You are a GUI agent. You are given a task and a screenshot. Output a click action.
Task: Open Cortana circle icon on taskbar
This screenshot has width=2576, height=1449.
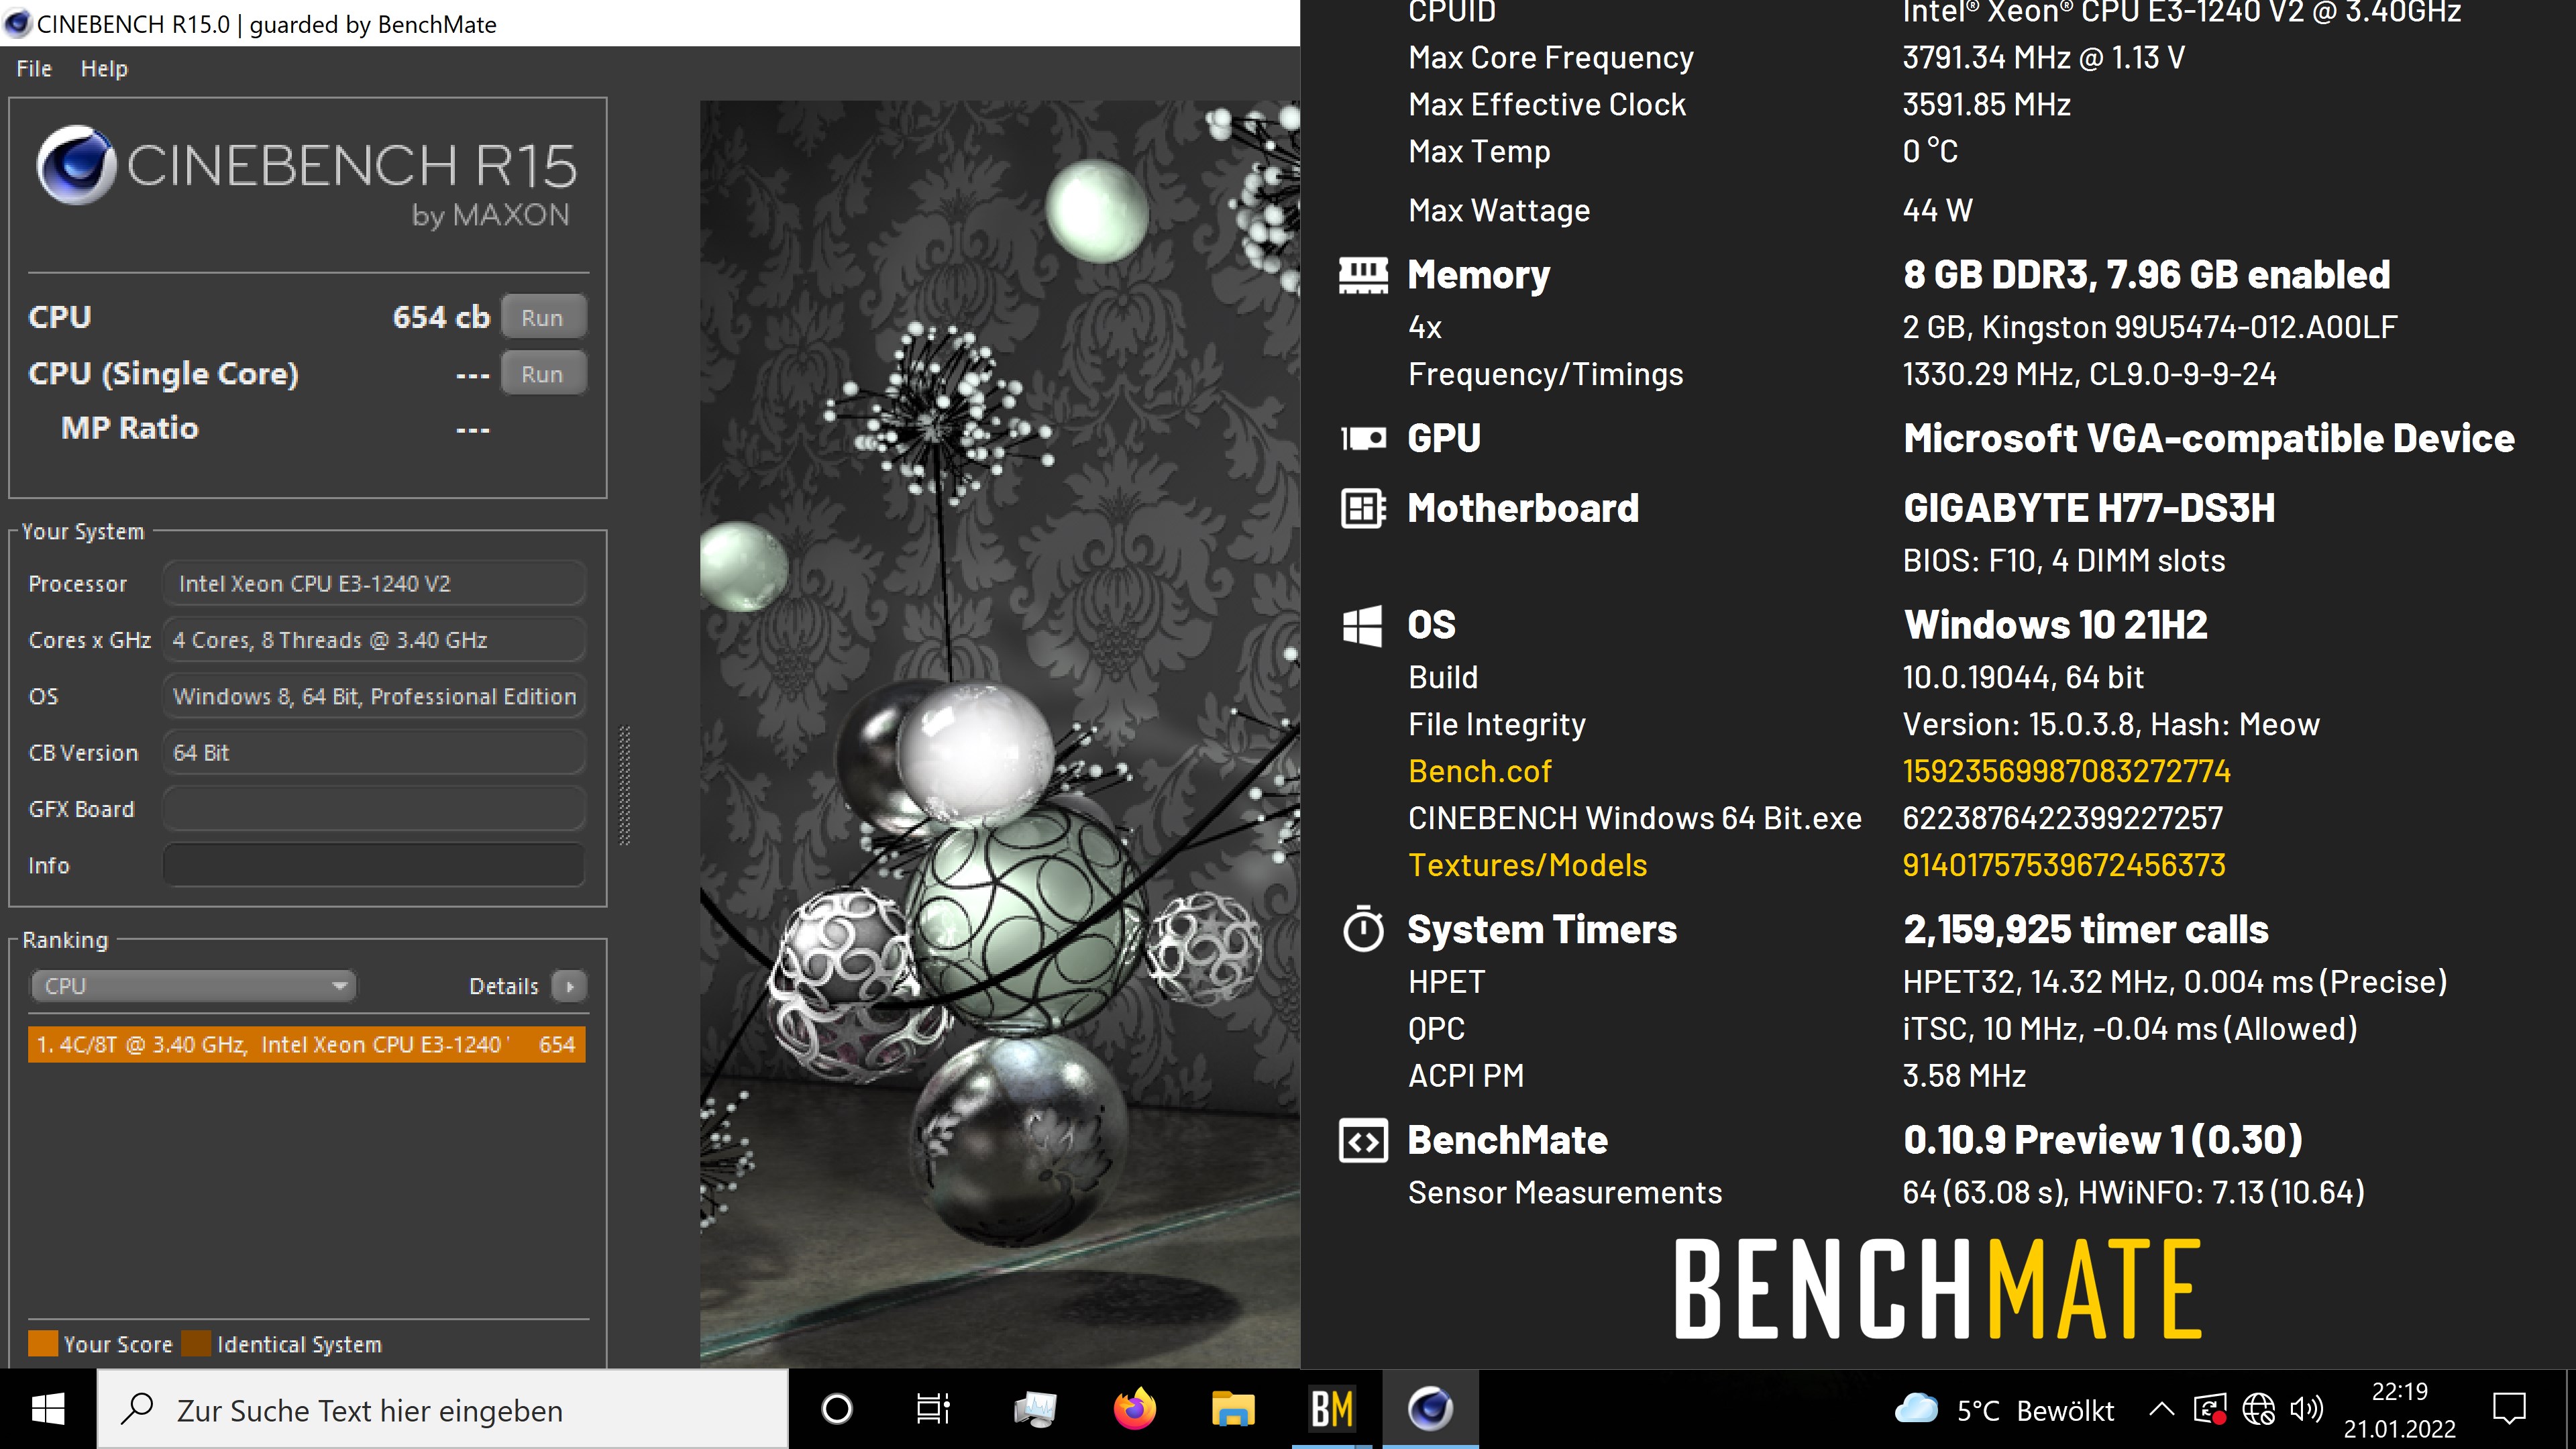(836, 1410)
